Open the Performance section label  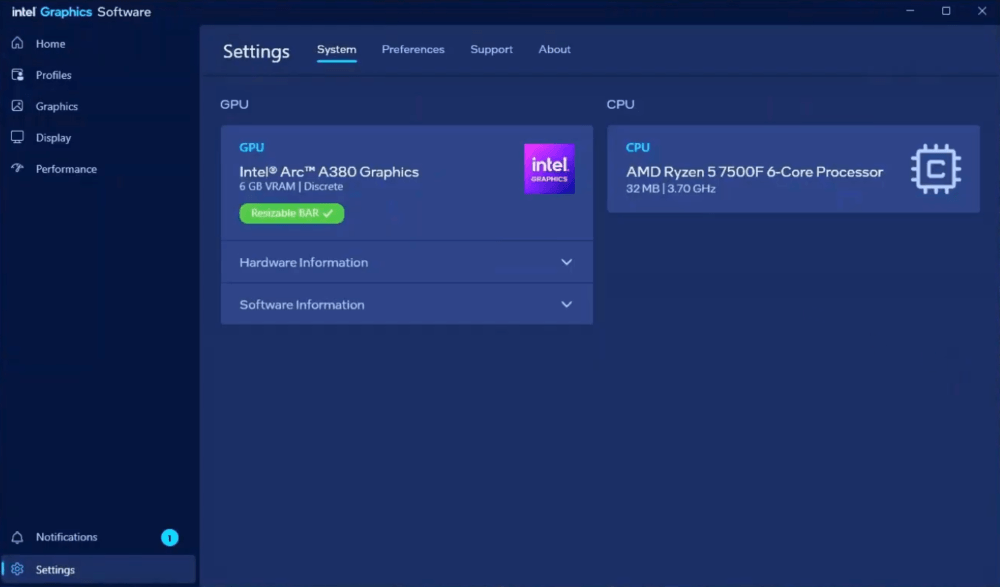(66, 168)
